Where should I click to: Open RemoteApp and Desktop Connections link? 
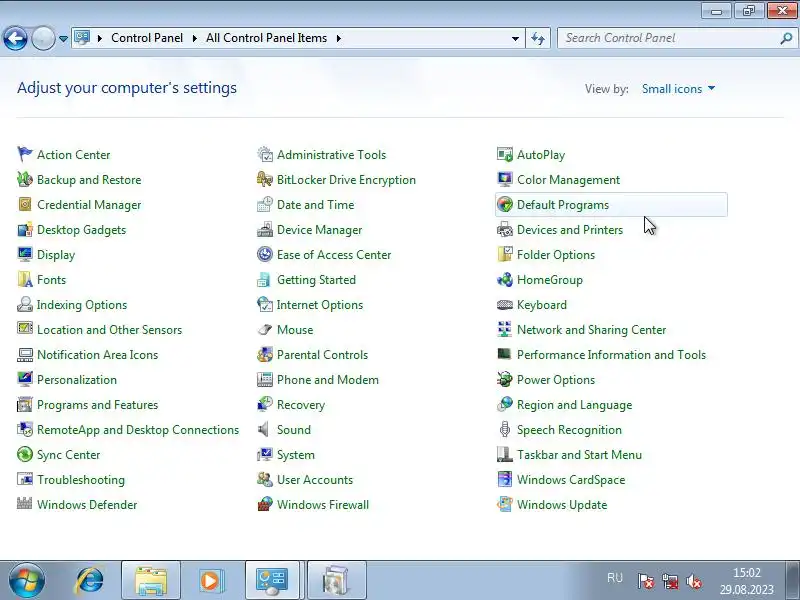[x=138, y=430]
